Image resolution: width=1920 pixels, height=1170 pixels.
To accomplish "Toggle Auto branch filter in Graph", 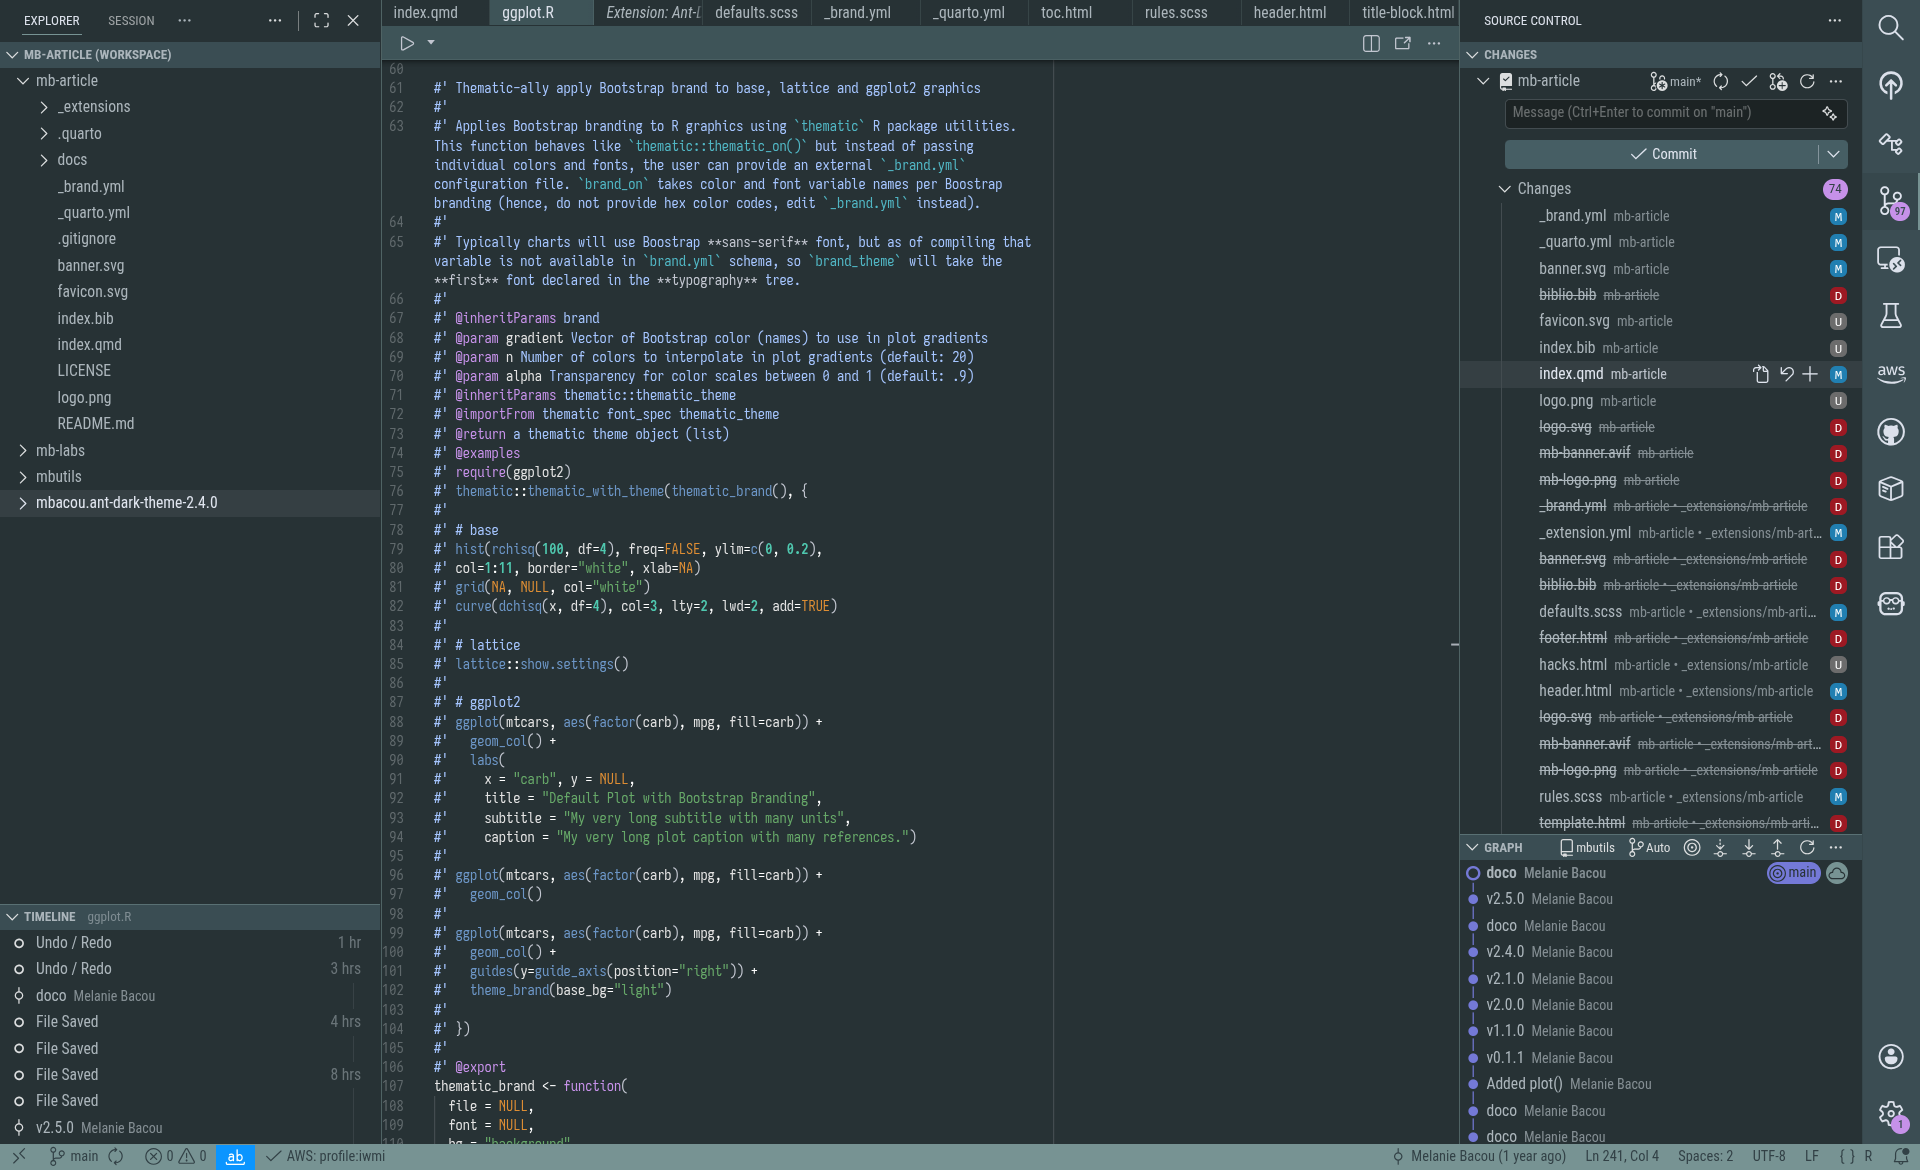I will tap(1650, 847).
